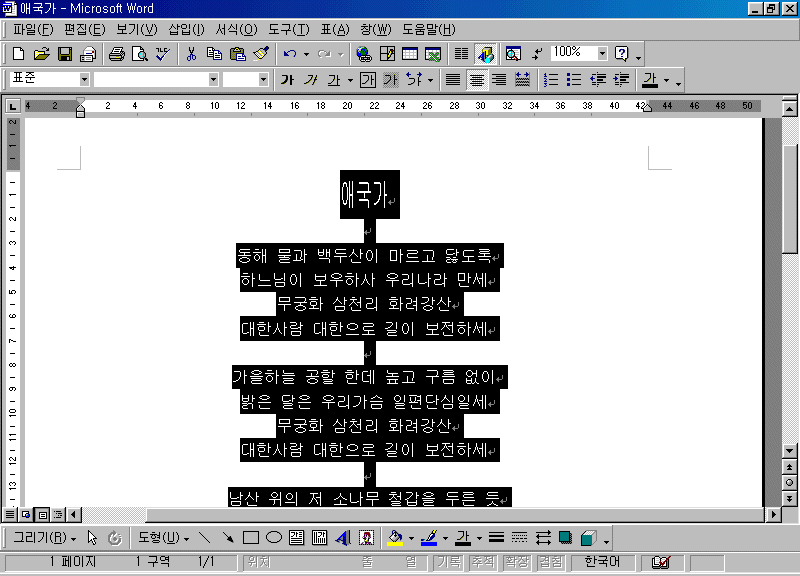Insert clip art from the drawing toolbar
This screenshot has width=800, height=576.
click(x=366, y=538)
